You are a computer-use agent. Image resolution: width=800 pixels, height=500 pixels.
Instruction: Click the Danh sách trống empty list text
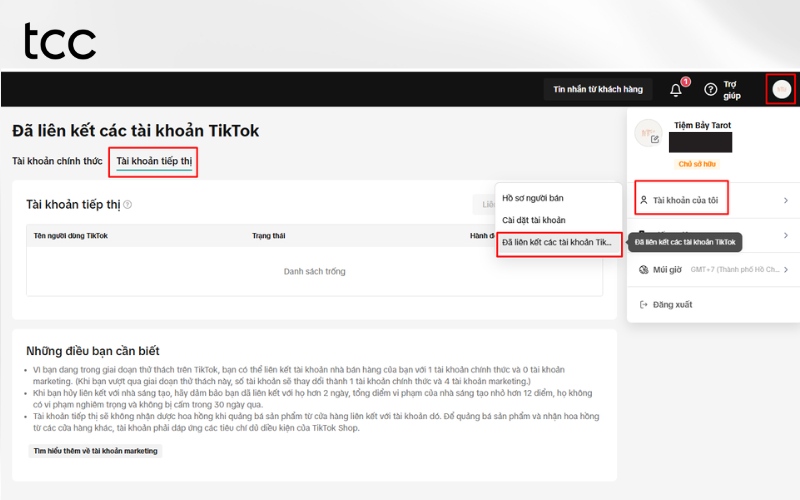point(314,271)
